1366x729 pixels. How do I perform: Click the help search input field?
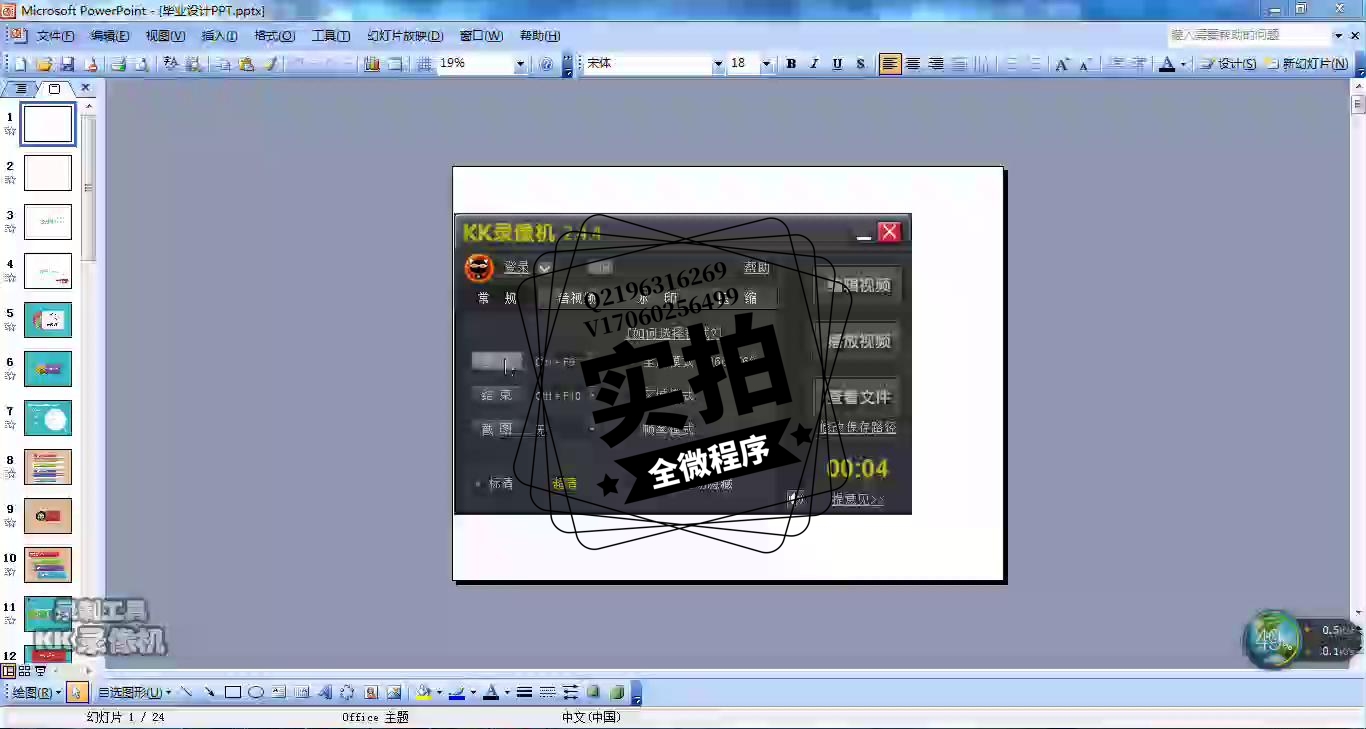[1249, 35]
